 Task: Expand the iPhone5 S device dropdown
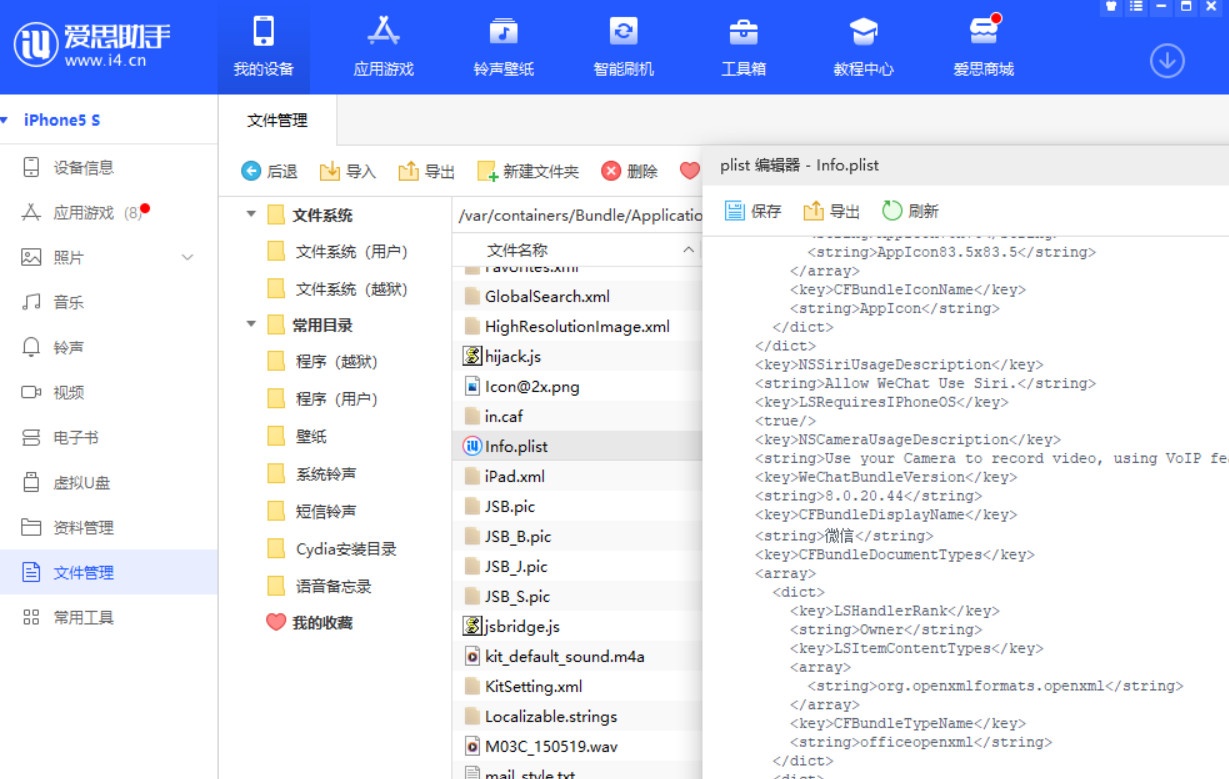pos(5,120)
